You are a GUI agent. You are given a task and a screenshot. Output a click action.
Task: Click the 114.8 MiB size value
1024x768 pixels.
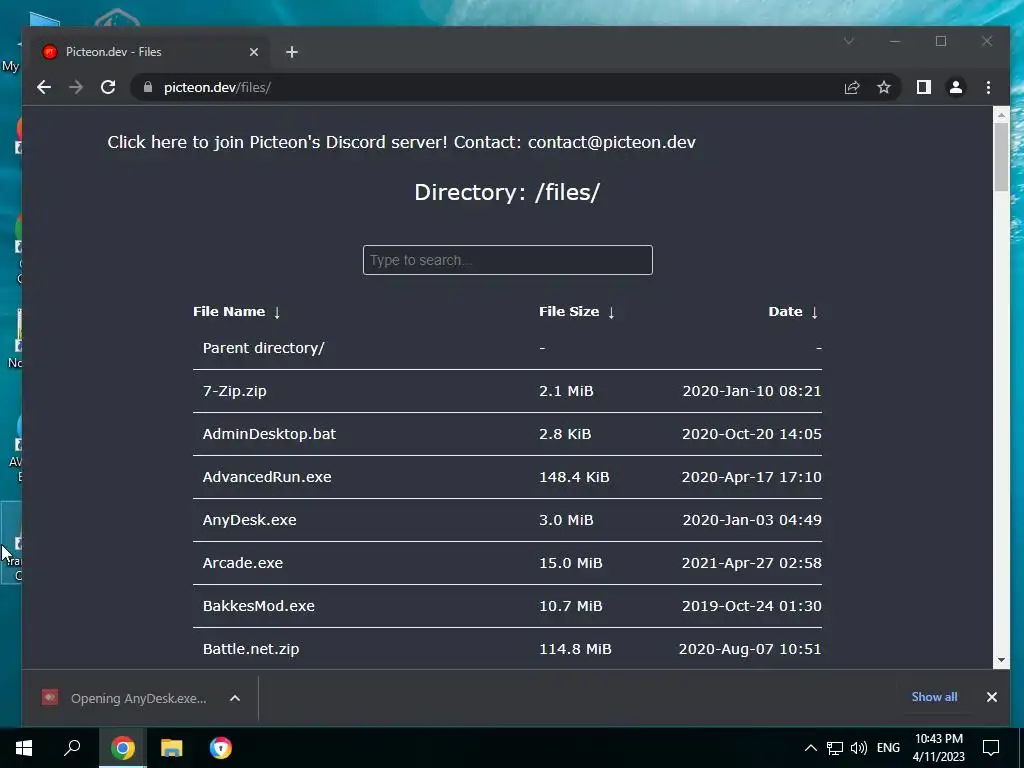click(575, 649)
